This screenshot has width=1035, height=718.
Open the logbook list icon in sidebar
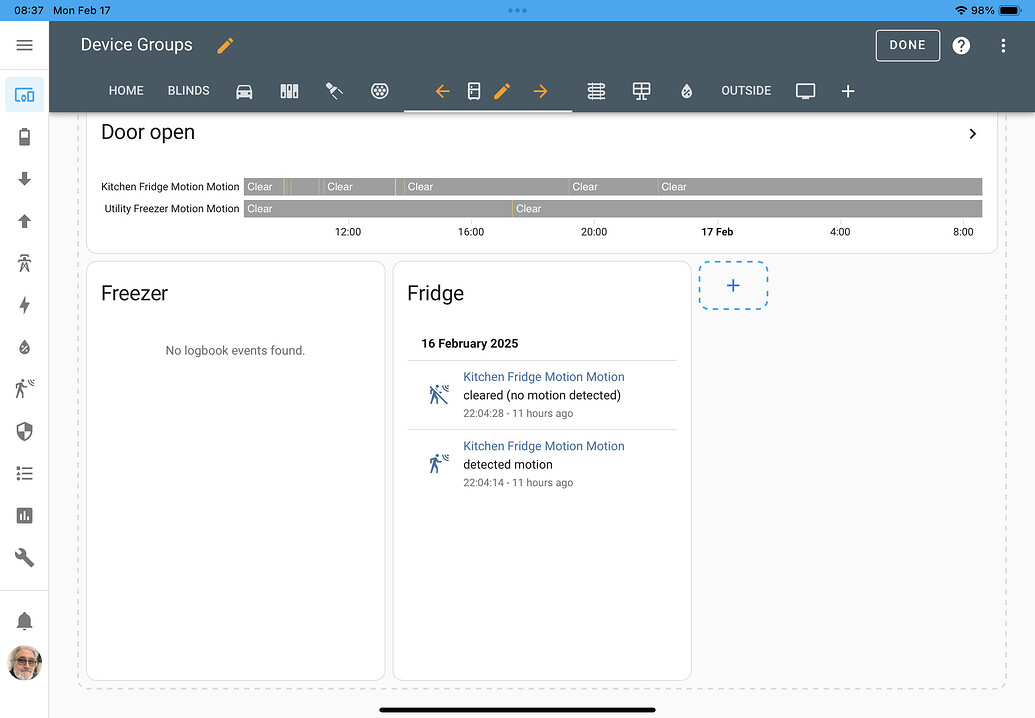(24, 474)
